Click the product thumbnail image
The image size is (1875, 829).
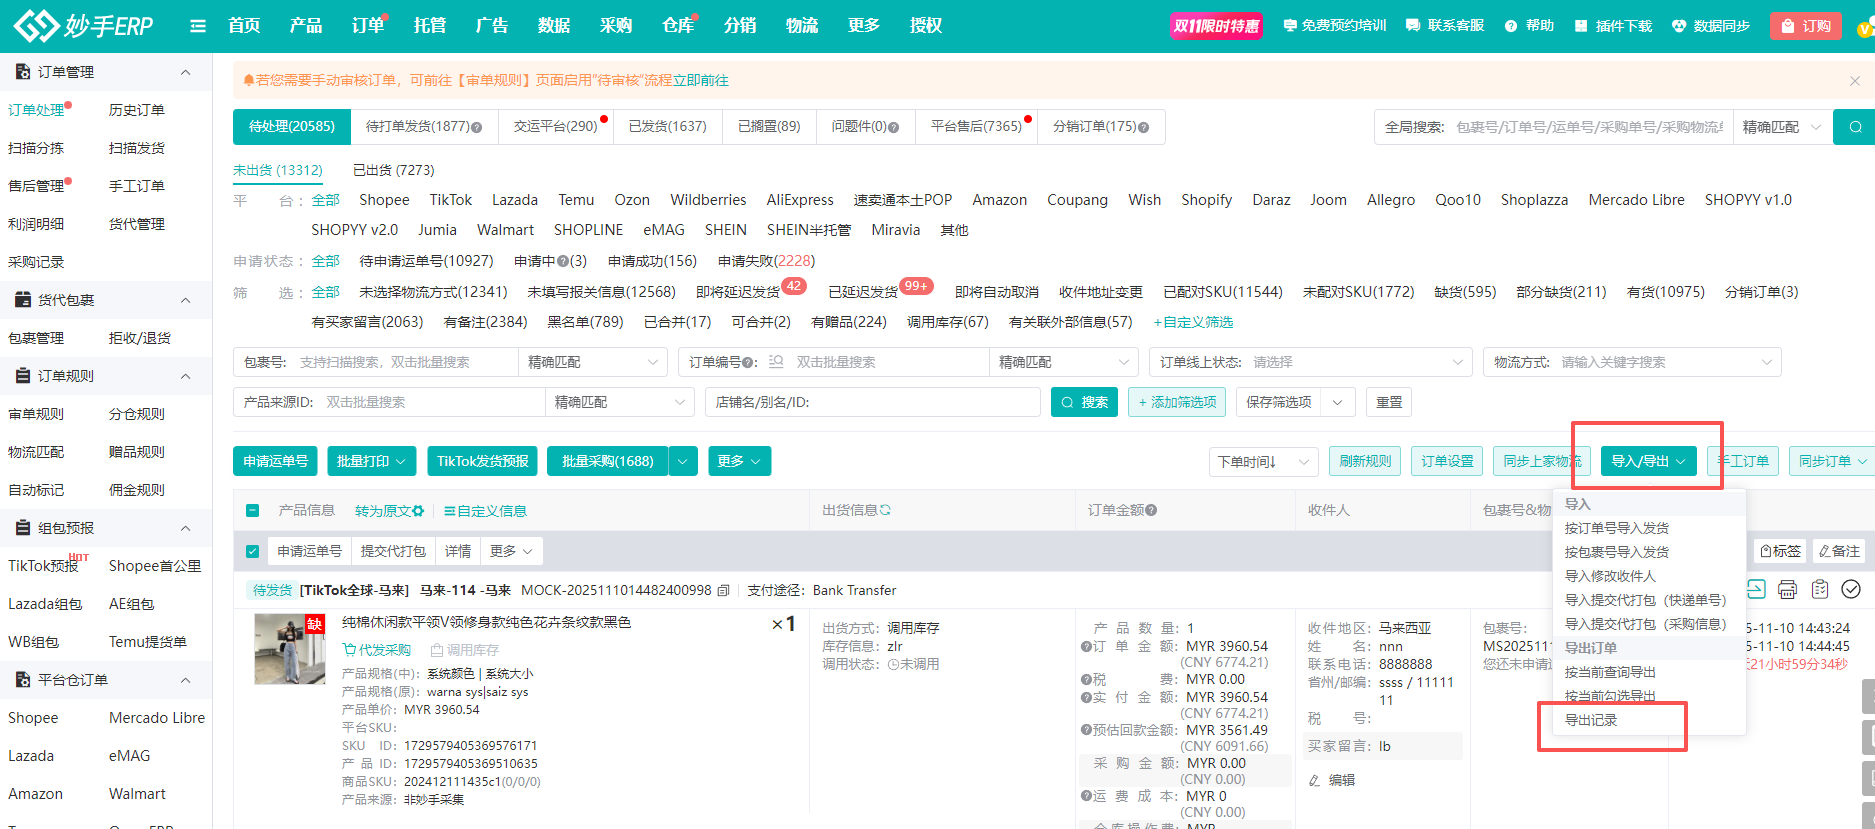coord(290,649)
